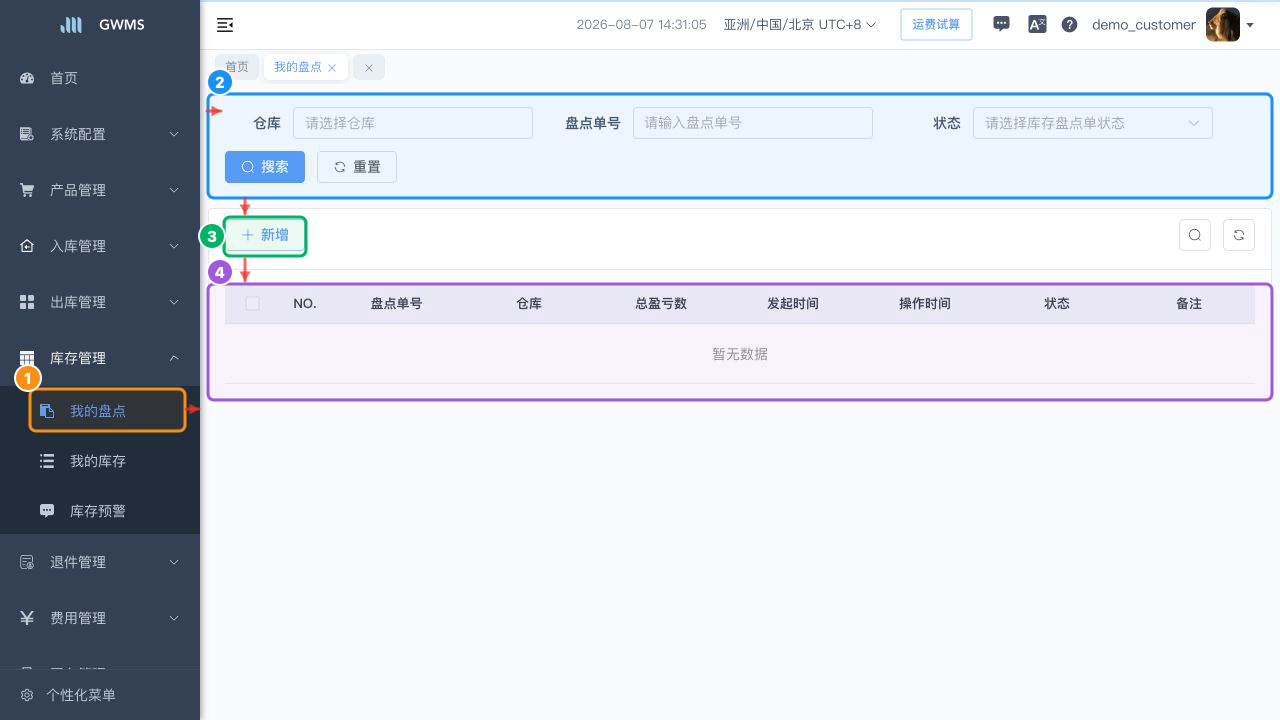Click the 搜索 search button
Viewport: 1280px width, 720px height.
[x=265, y=167]
